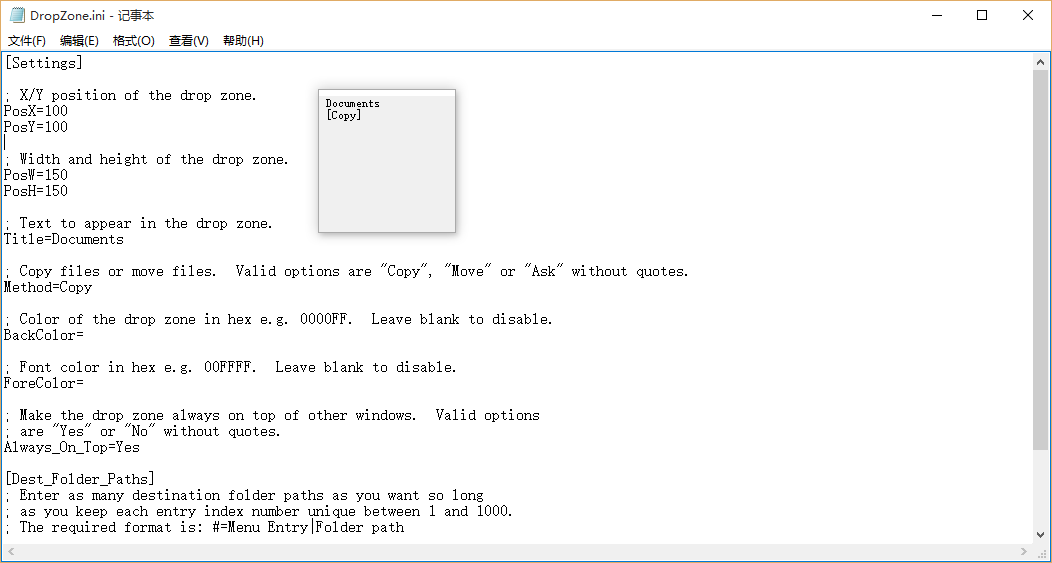The height and width of the screenshot is (563, 1052).
Task: Click the 'Copy files or move files' comment
Action: (346, 271)
